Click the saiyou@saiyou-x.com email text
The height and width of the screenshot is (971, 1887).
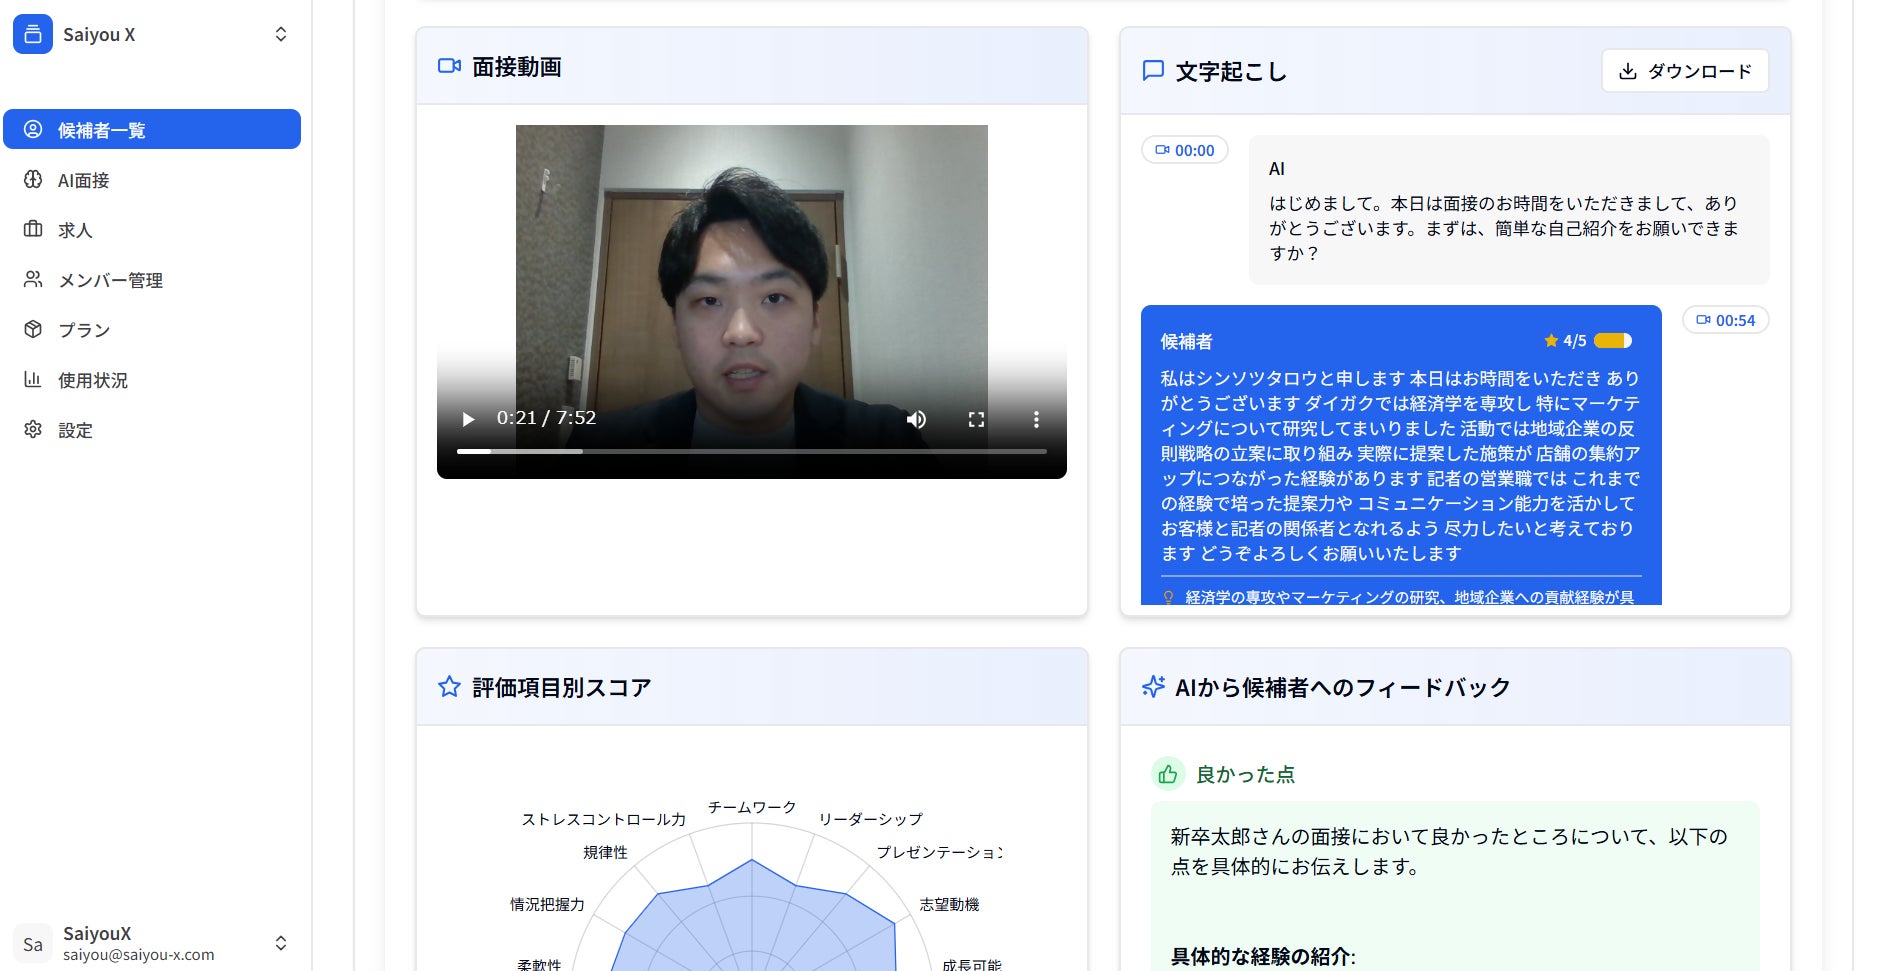[x=139, y=955]
